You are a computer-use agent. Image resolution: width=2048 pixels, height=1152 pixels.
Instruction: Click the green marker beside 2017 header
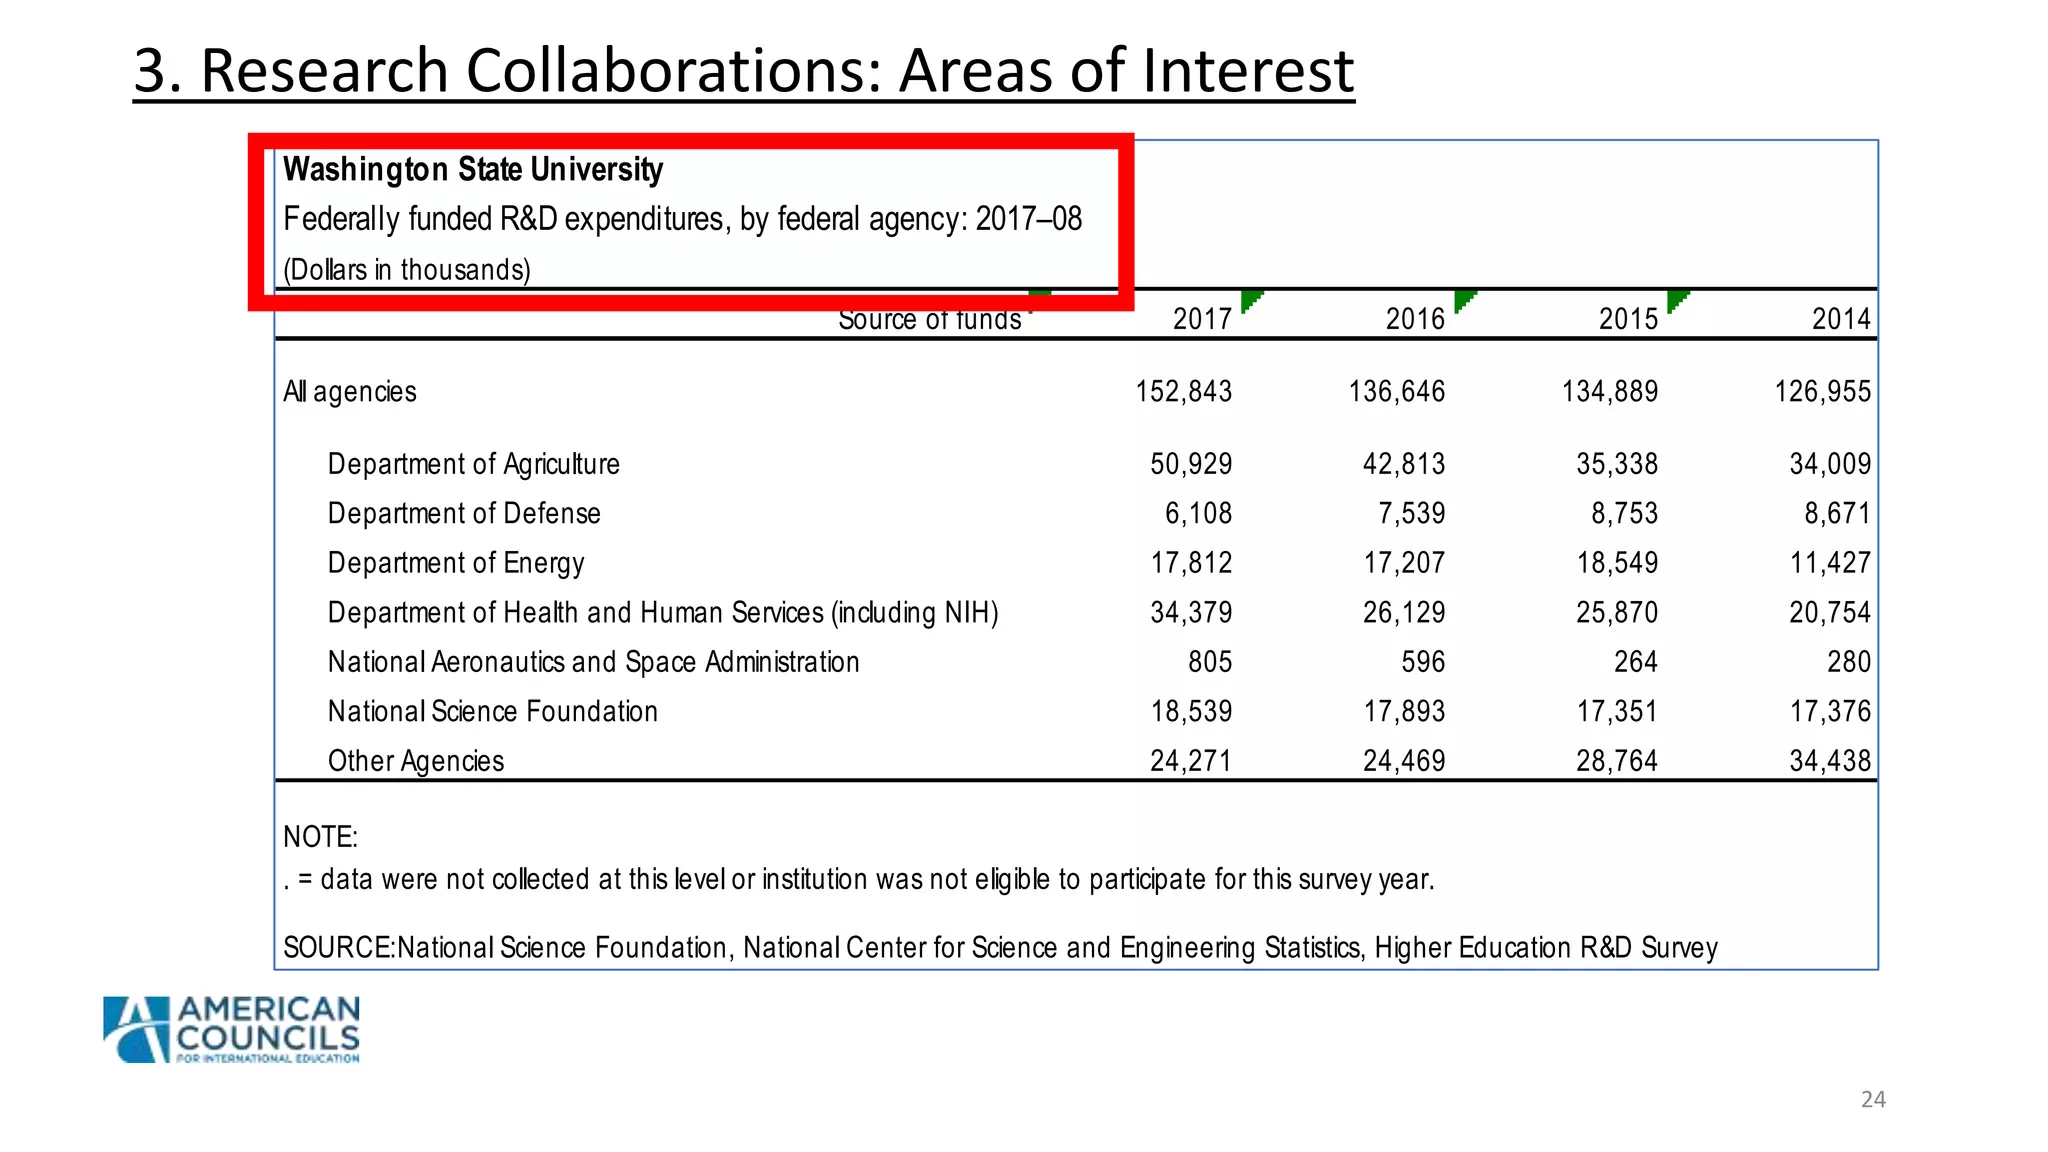click(x=1251, y=301)
